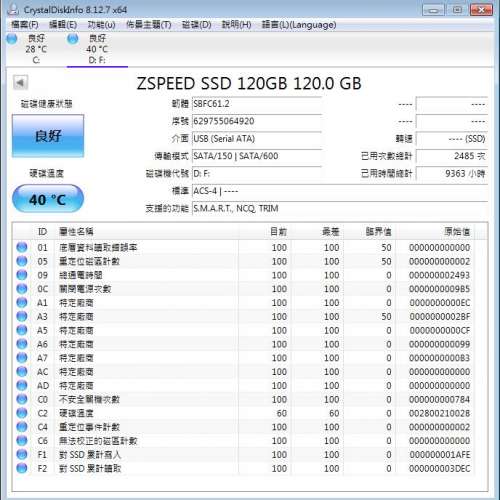Click the 重定位事件計數 attribute name

click(x=89, y=427)
